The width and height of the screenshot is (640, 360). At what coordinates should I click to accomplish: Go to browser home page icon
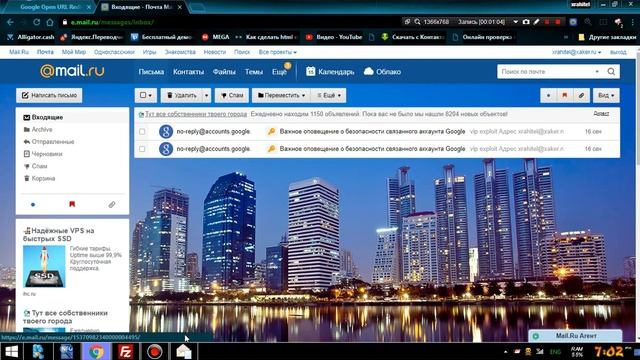click(50, 22)
